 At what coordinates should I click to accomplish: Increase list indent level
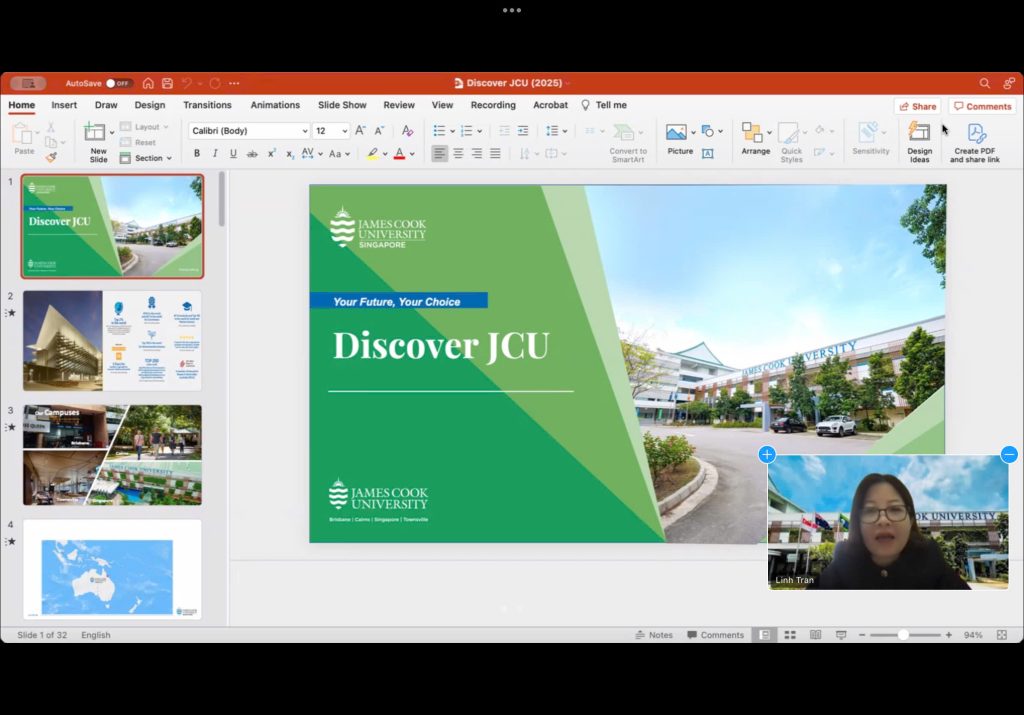[x=522, y=131]
